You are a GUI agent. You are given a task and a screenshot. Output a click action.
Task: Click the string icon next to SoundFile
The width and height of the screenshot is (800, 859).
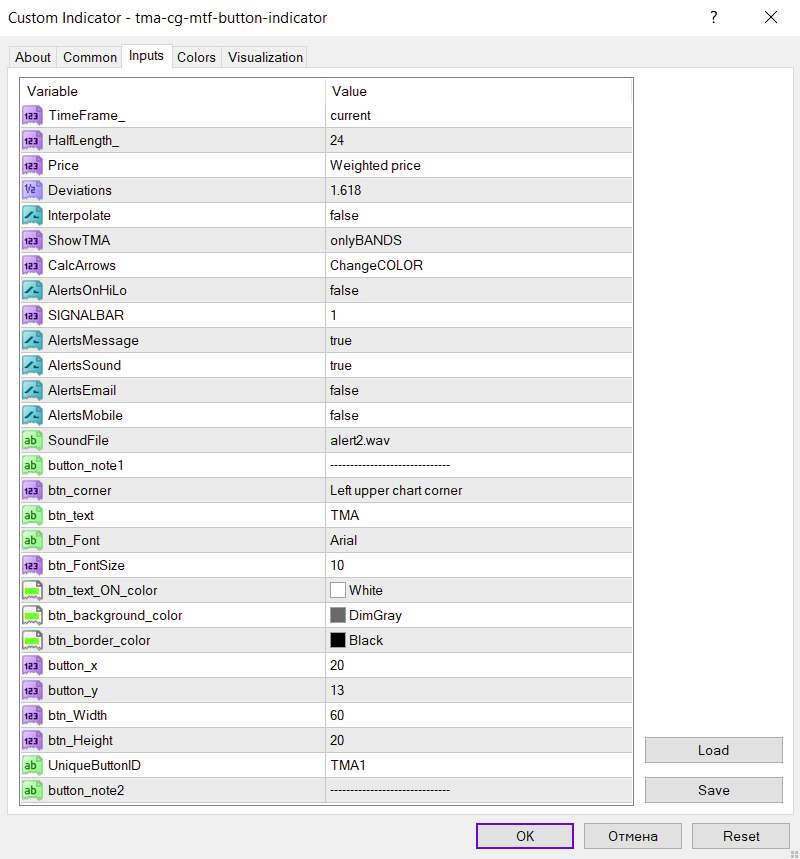pos(31,441)
